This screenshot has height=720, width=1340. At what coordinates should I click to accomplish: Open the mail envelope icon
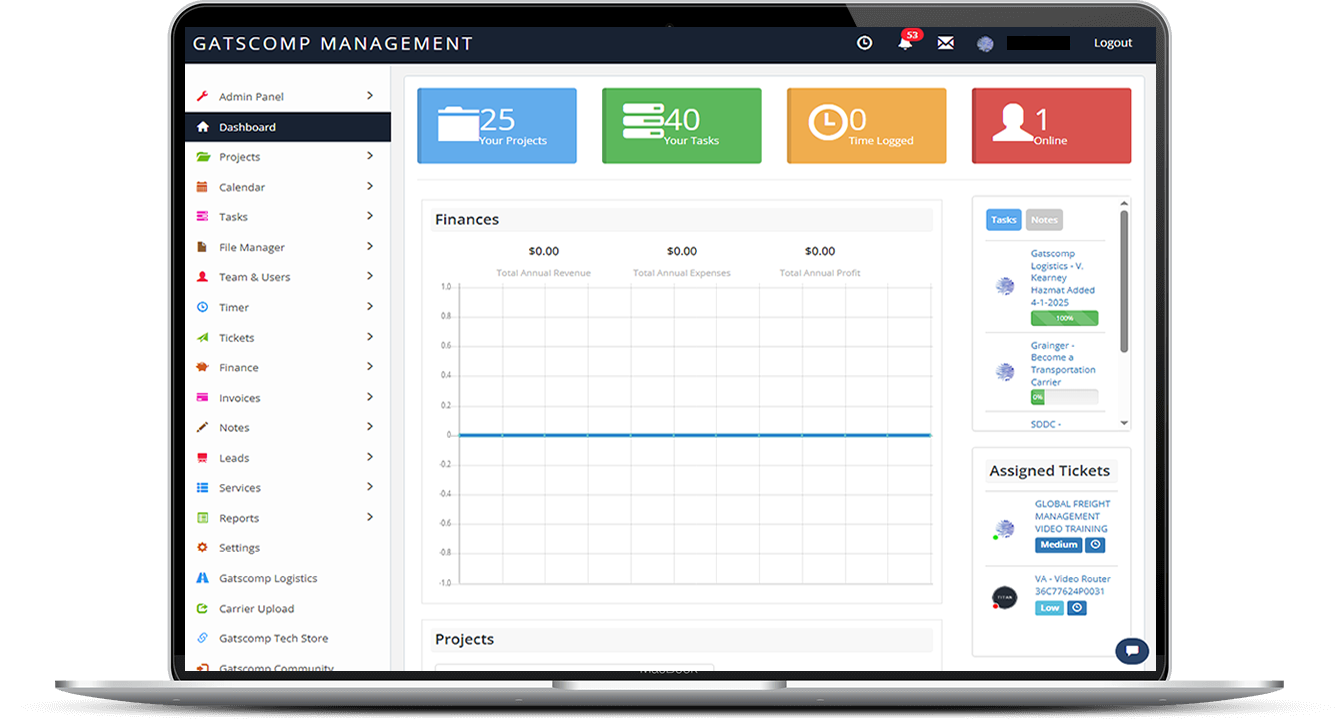pyautogui.click(x=945, y=43)
